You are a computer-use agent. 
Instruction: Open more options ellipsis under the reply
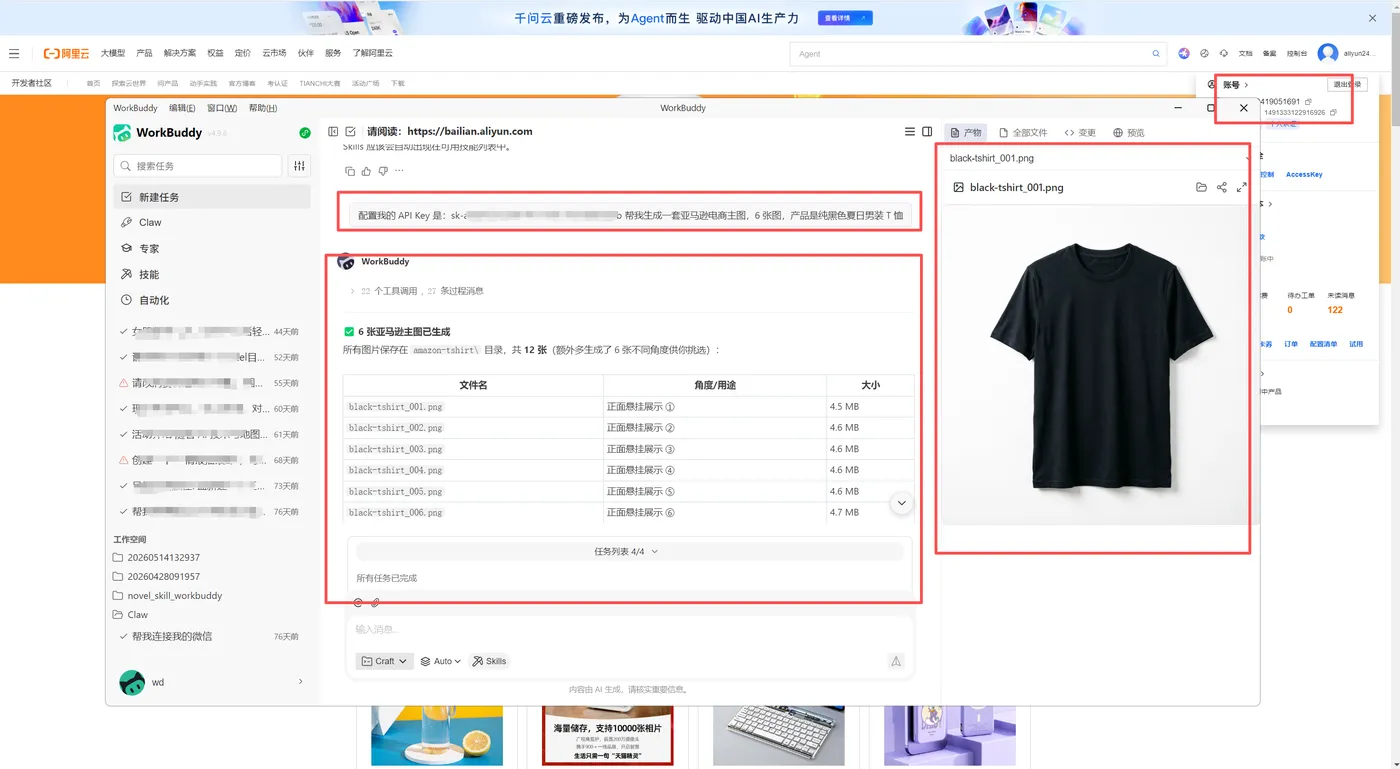point(399,171)
